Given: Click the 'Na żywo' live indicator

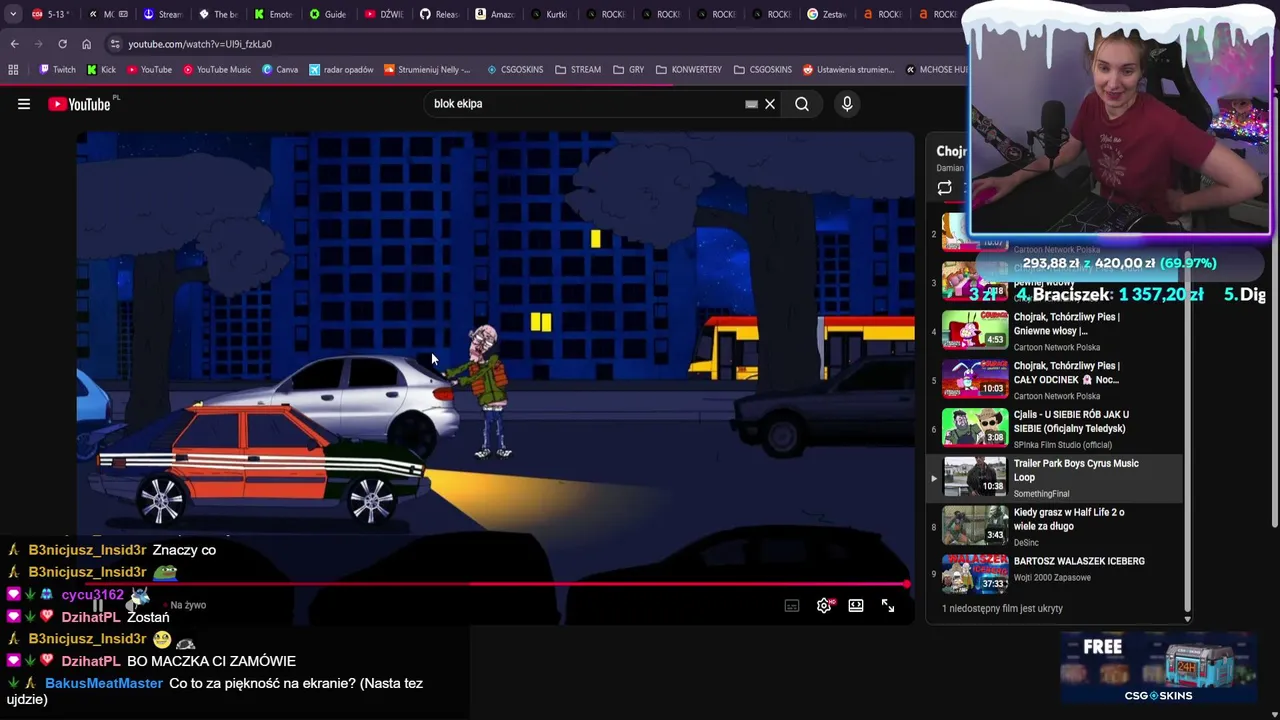Looking at the screenshot, I should tap(188, 605).
